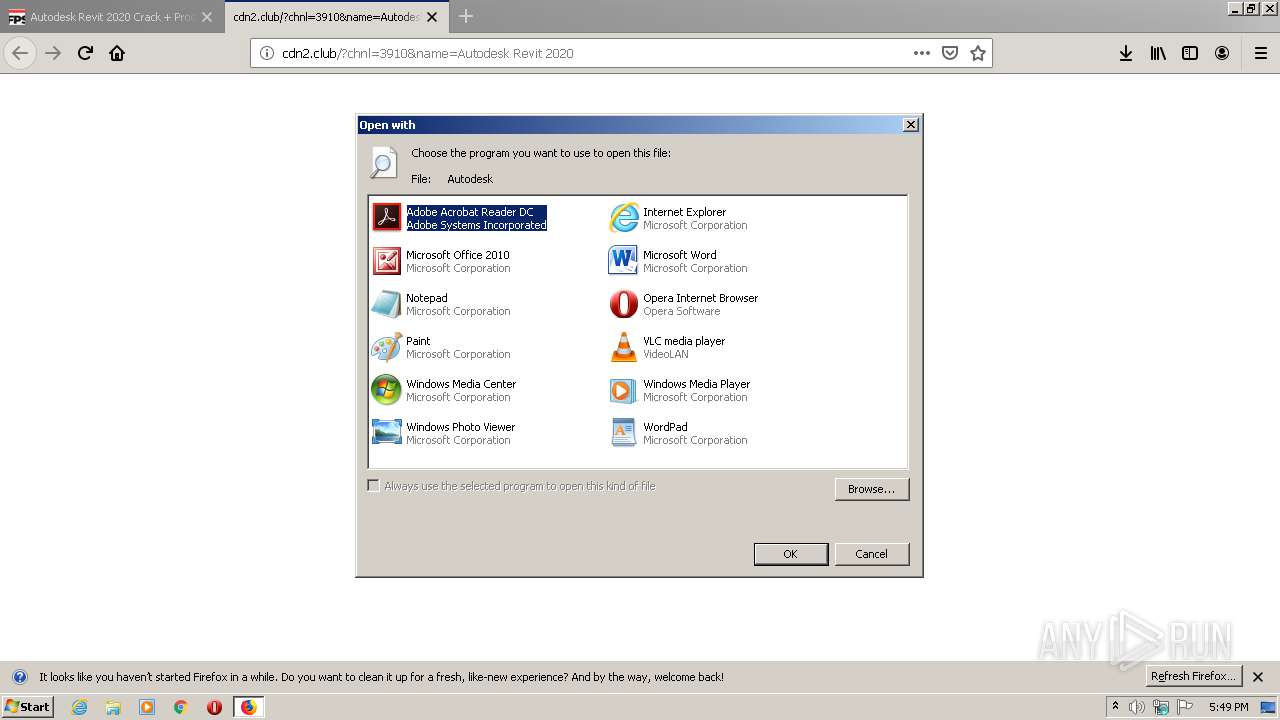Close the Open with dialog
This screenshot has width=1280, height=720.
point(910,125)
